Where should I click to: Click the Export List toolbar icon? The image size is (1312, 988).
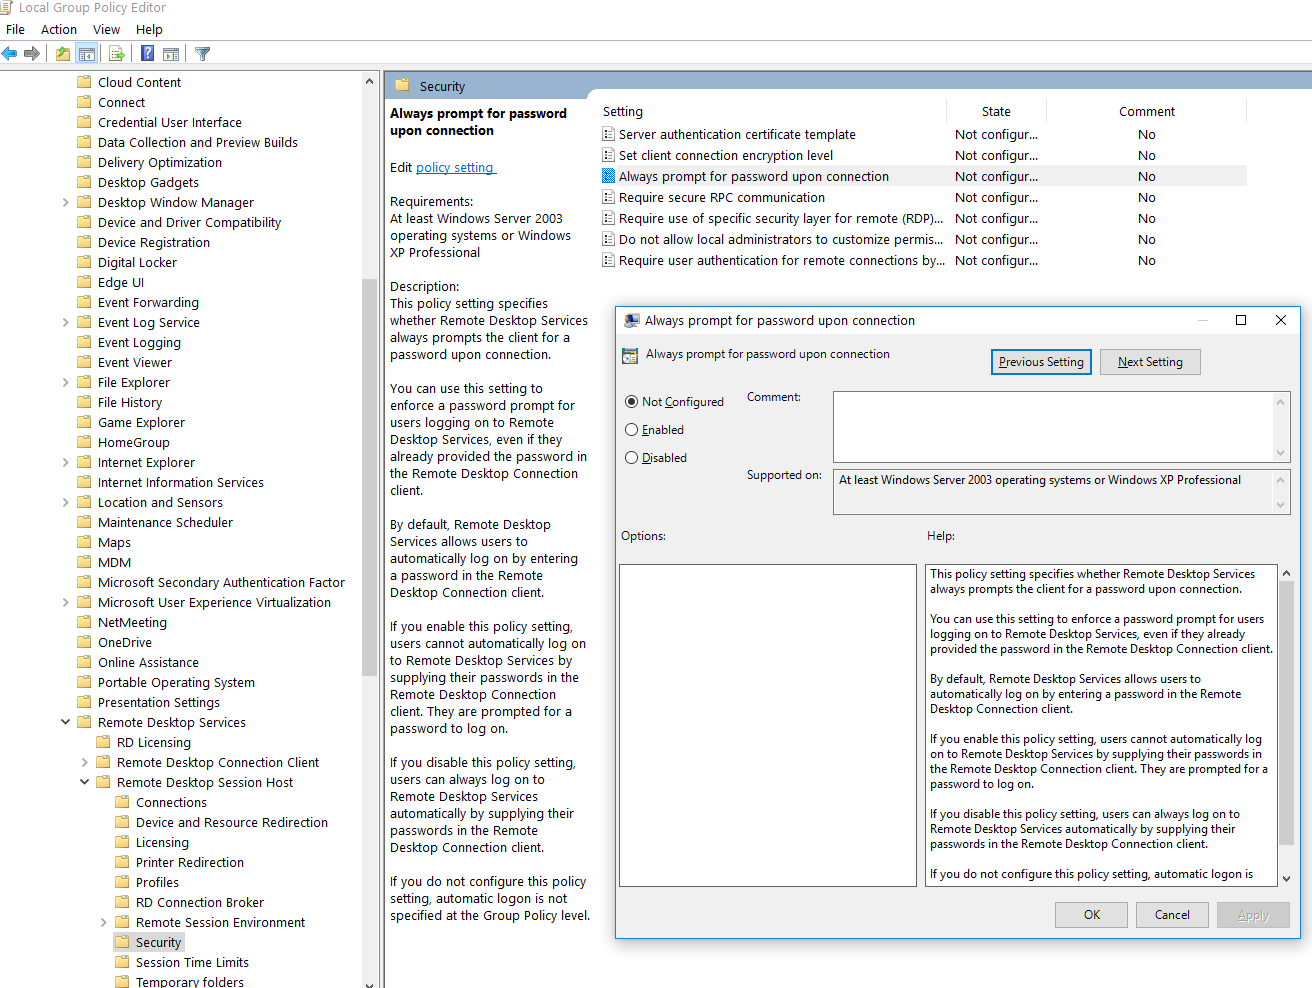117,54
